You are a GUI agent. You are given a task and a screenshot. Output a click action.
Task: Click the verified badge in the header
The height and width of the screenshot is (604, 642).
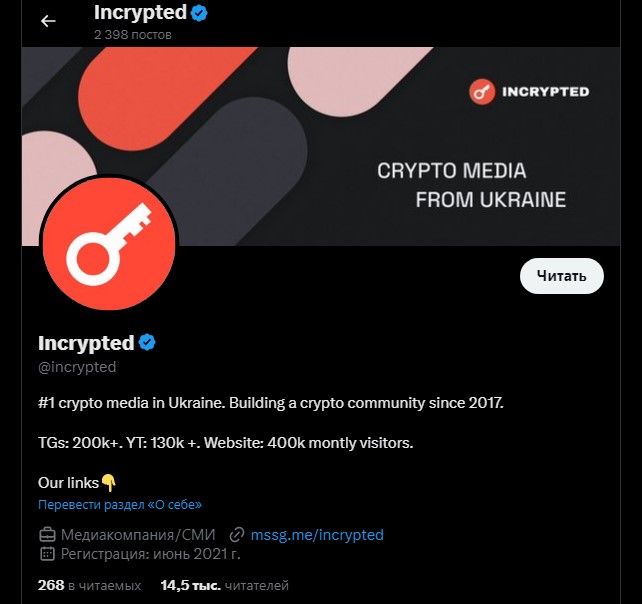click(199, 13)
